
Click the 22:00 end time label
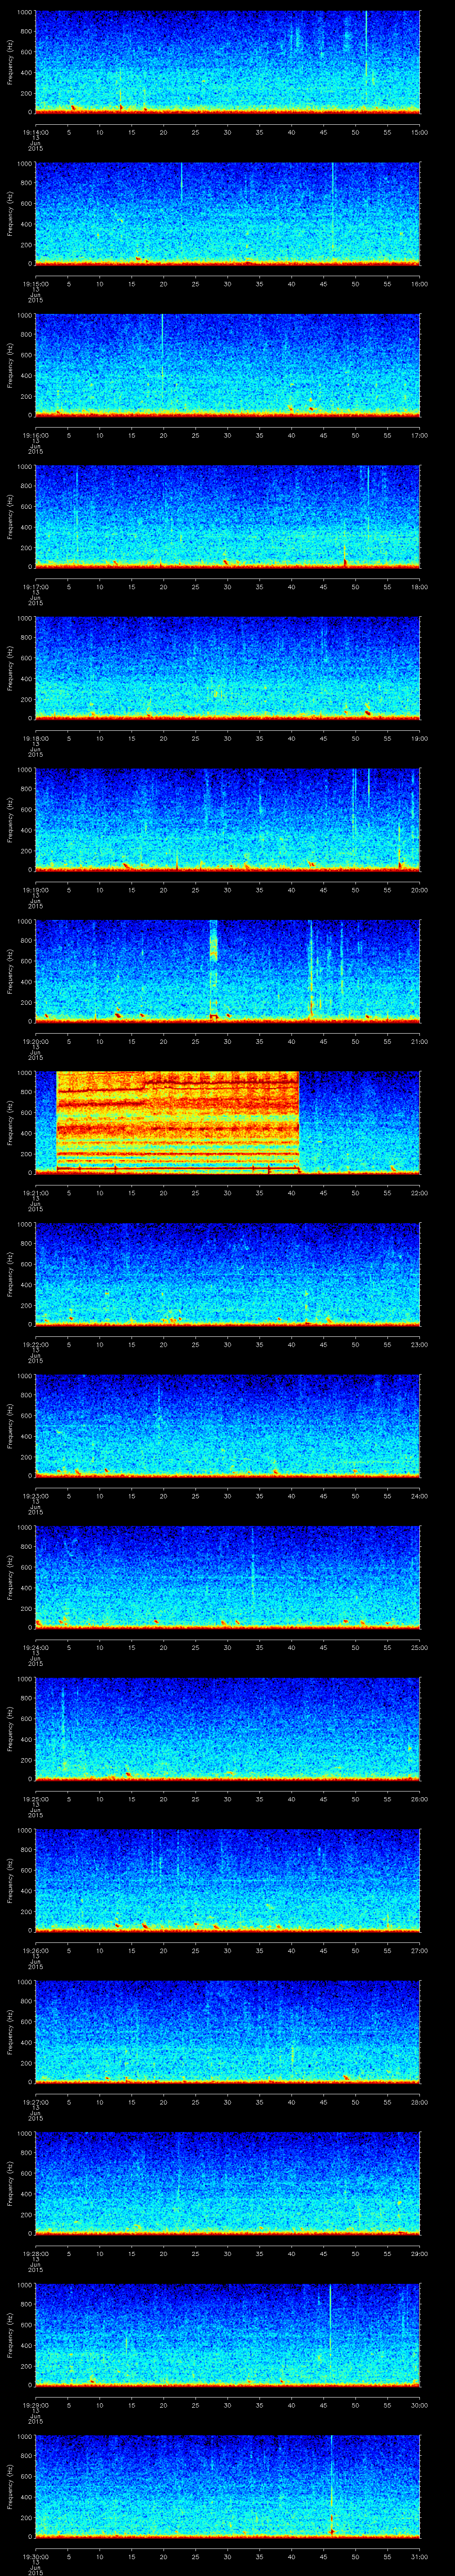coord(419,1193)
